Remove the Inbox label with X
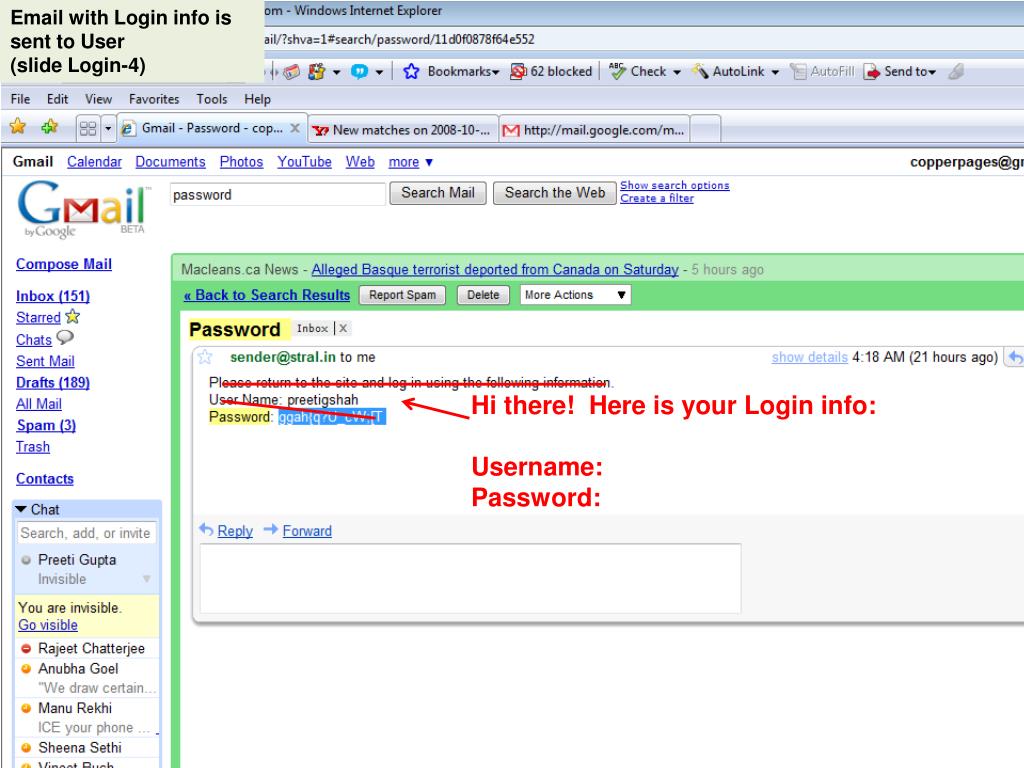The image size is (1024, 768). tap(343, 329)
